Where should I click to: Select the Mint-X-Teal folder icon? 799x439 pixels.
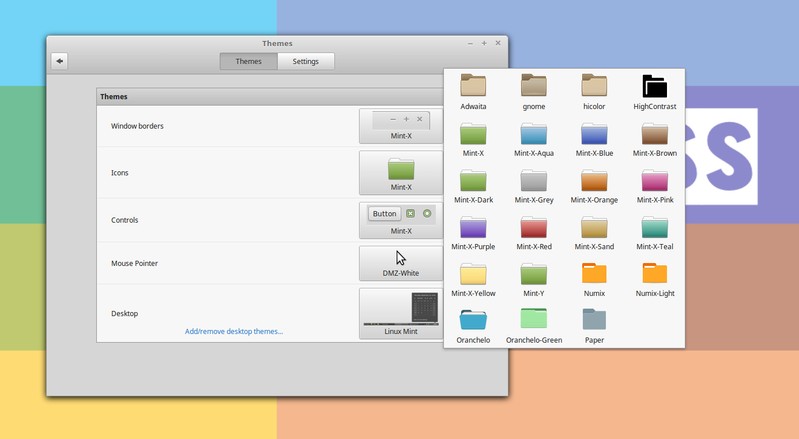[655, 233]
